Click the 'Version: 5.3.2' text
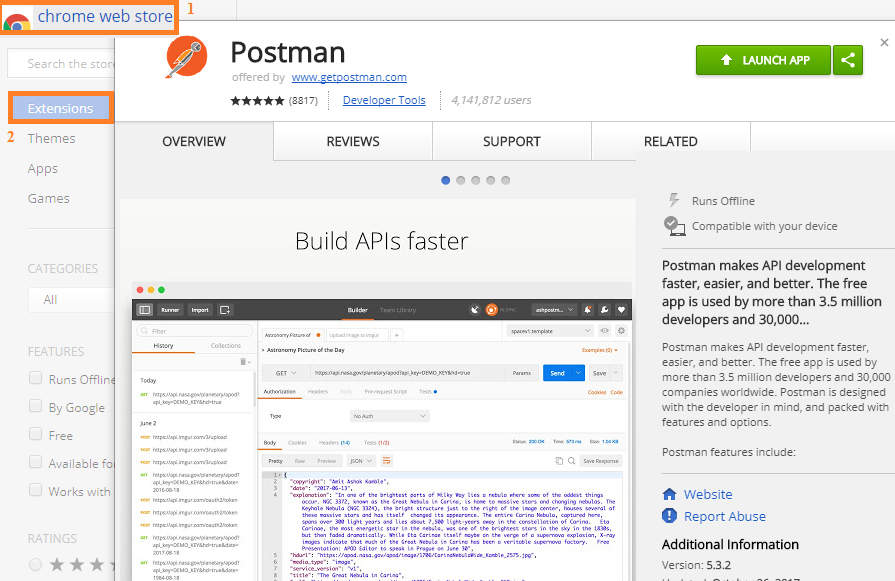Image resolution: width=895 pixels, height=581 pixels. [696, 565]
